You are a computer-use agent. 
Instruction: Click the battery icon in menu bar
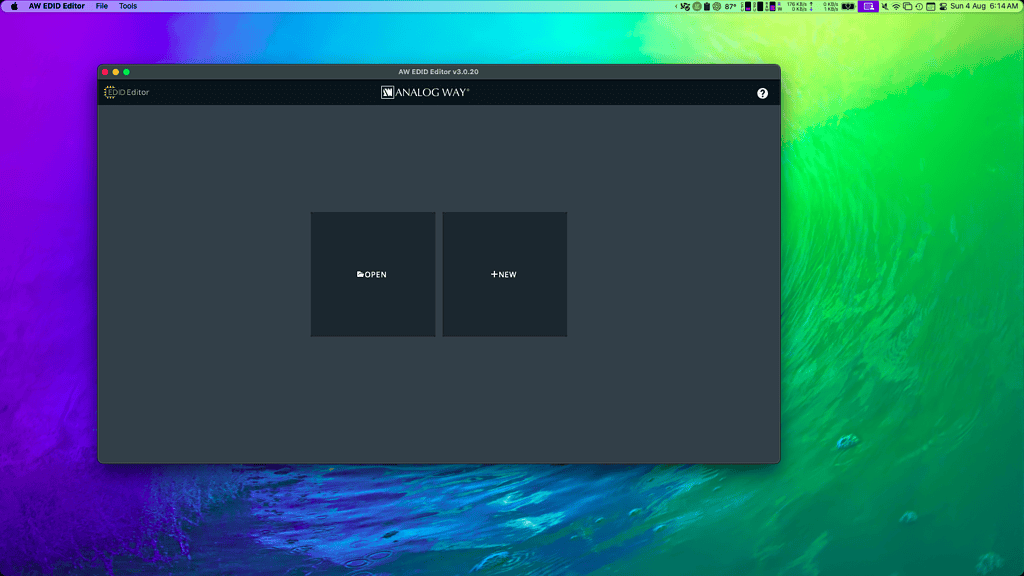(x=848, y=6)
